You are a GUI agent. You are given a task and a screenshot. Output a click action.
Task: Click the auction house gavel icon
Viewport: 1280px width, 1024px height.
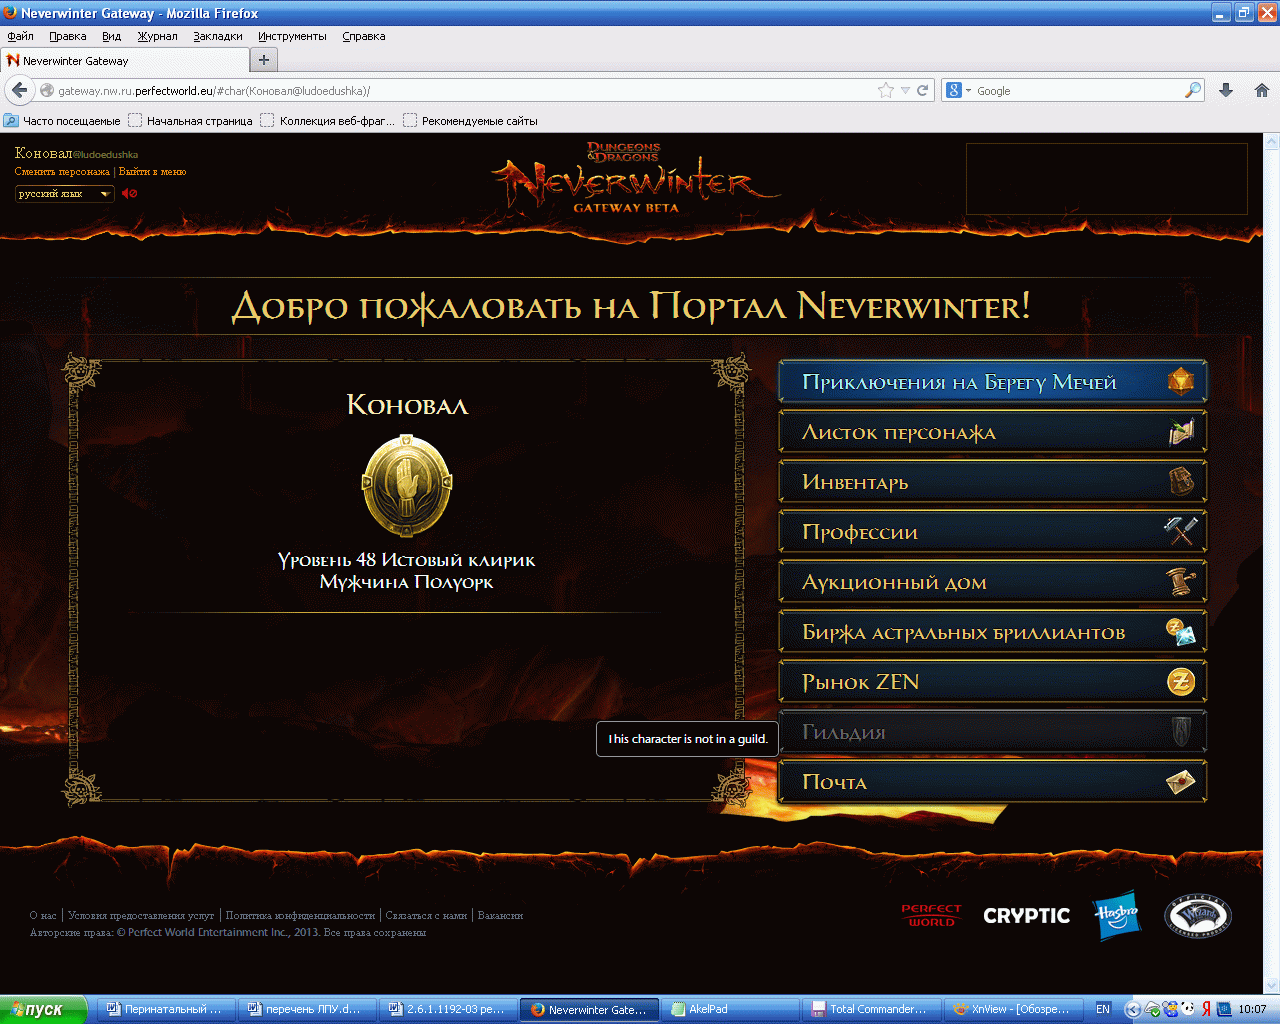1181,582
